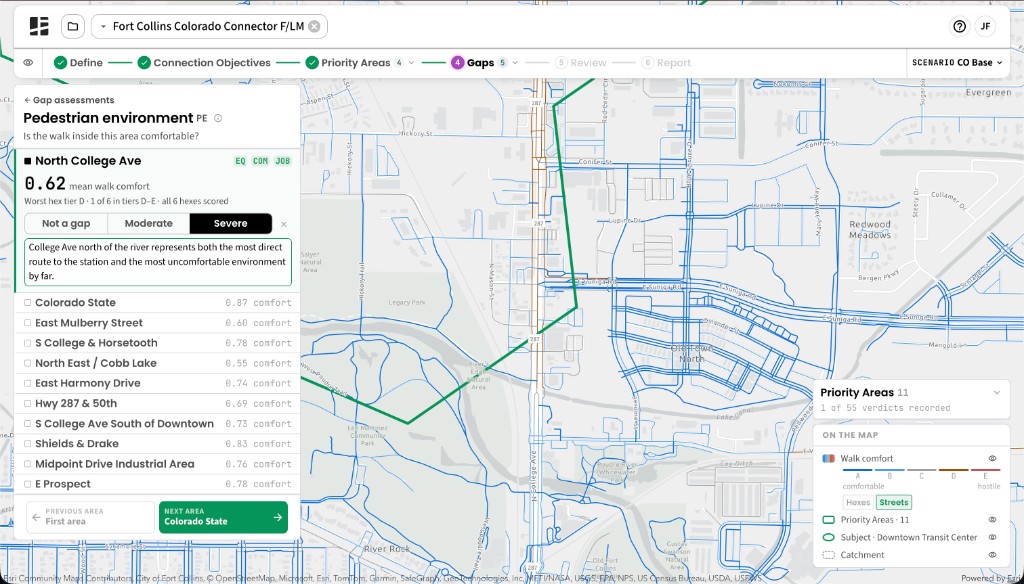Click the EQ tag badge
1024x584 pixels.
pos(240,161)
